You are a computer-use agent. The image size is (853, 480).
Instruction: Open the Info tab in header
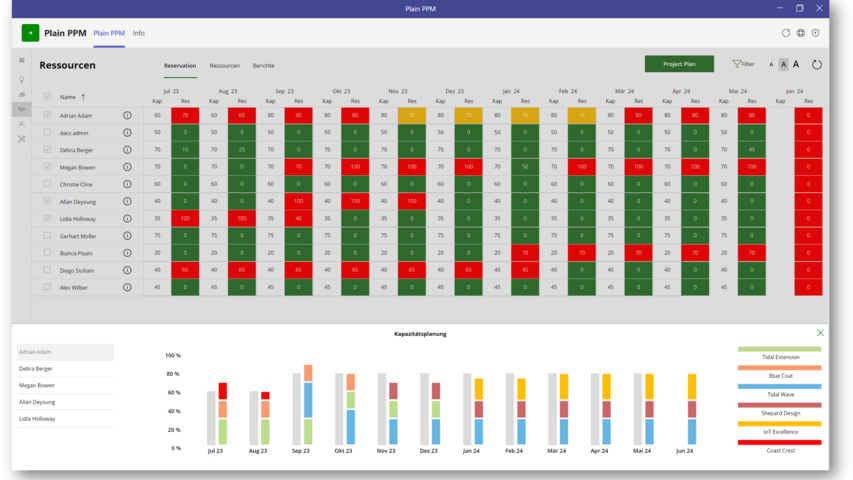point(139,33)
